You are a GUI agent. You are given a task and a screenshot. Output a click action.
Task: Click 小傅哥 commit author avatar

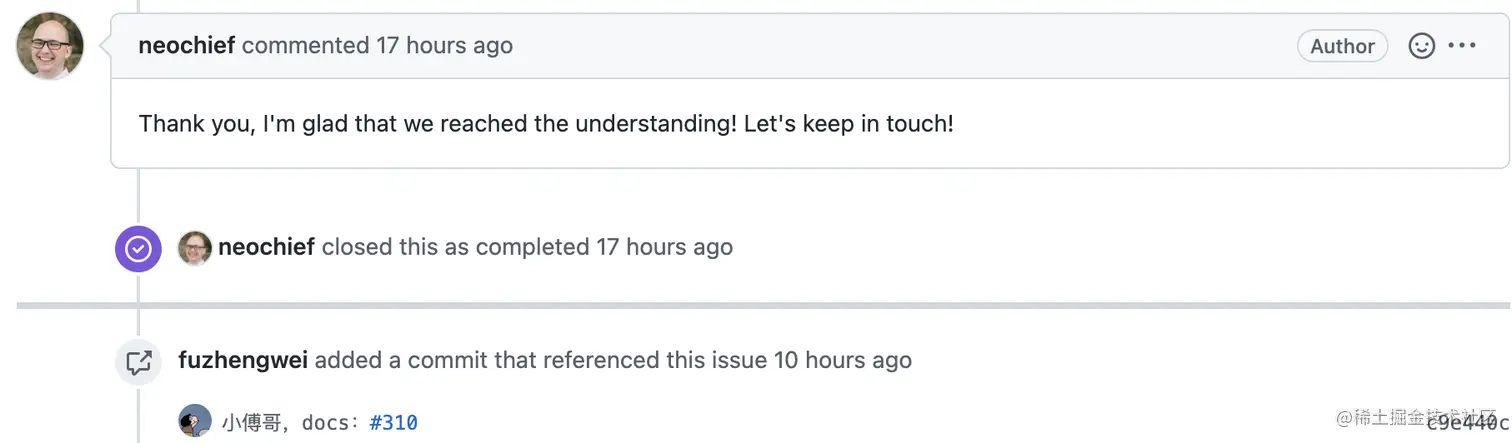(x=195, y=421)
